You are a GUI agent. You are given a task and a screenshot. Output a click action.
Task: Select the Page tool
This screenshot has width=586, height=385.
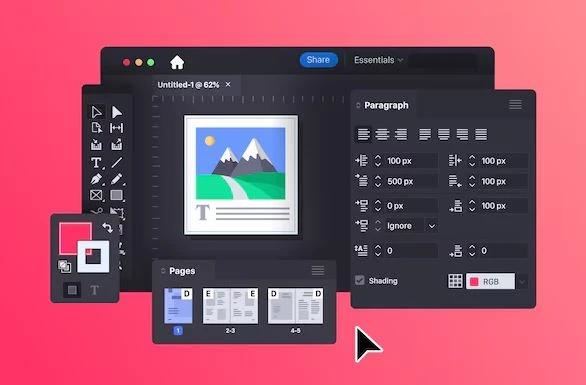(96, 128)
